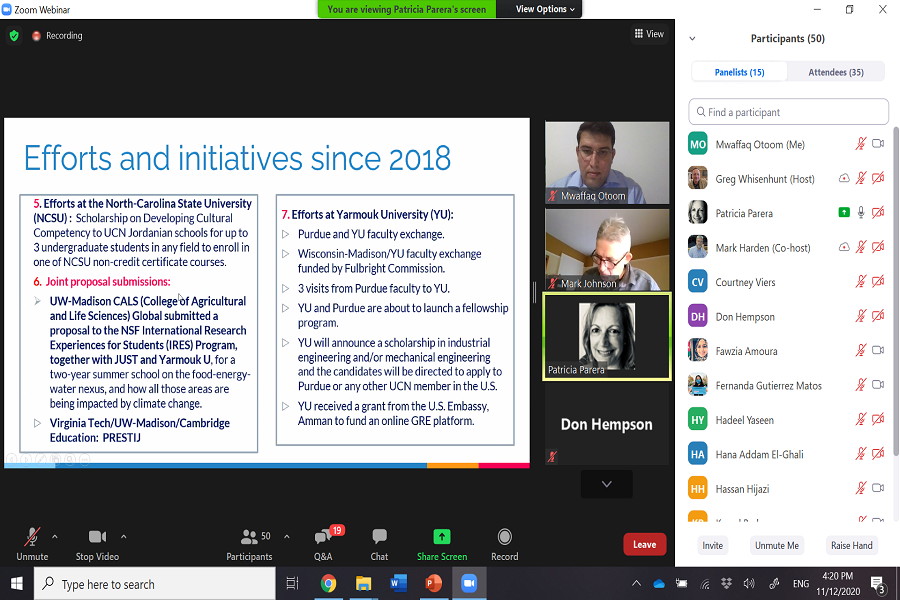Open Task View on the taskbar
Viewport: 900px width, 600px height.
pyautogui.click(x=292, y=584)
